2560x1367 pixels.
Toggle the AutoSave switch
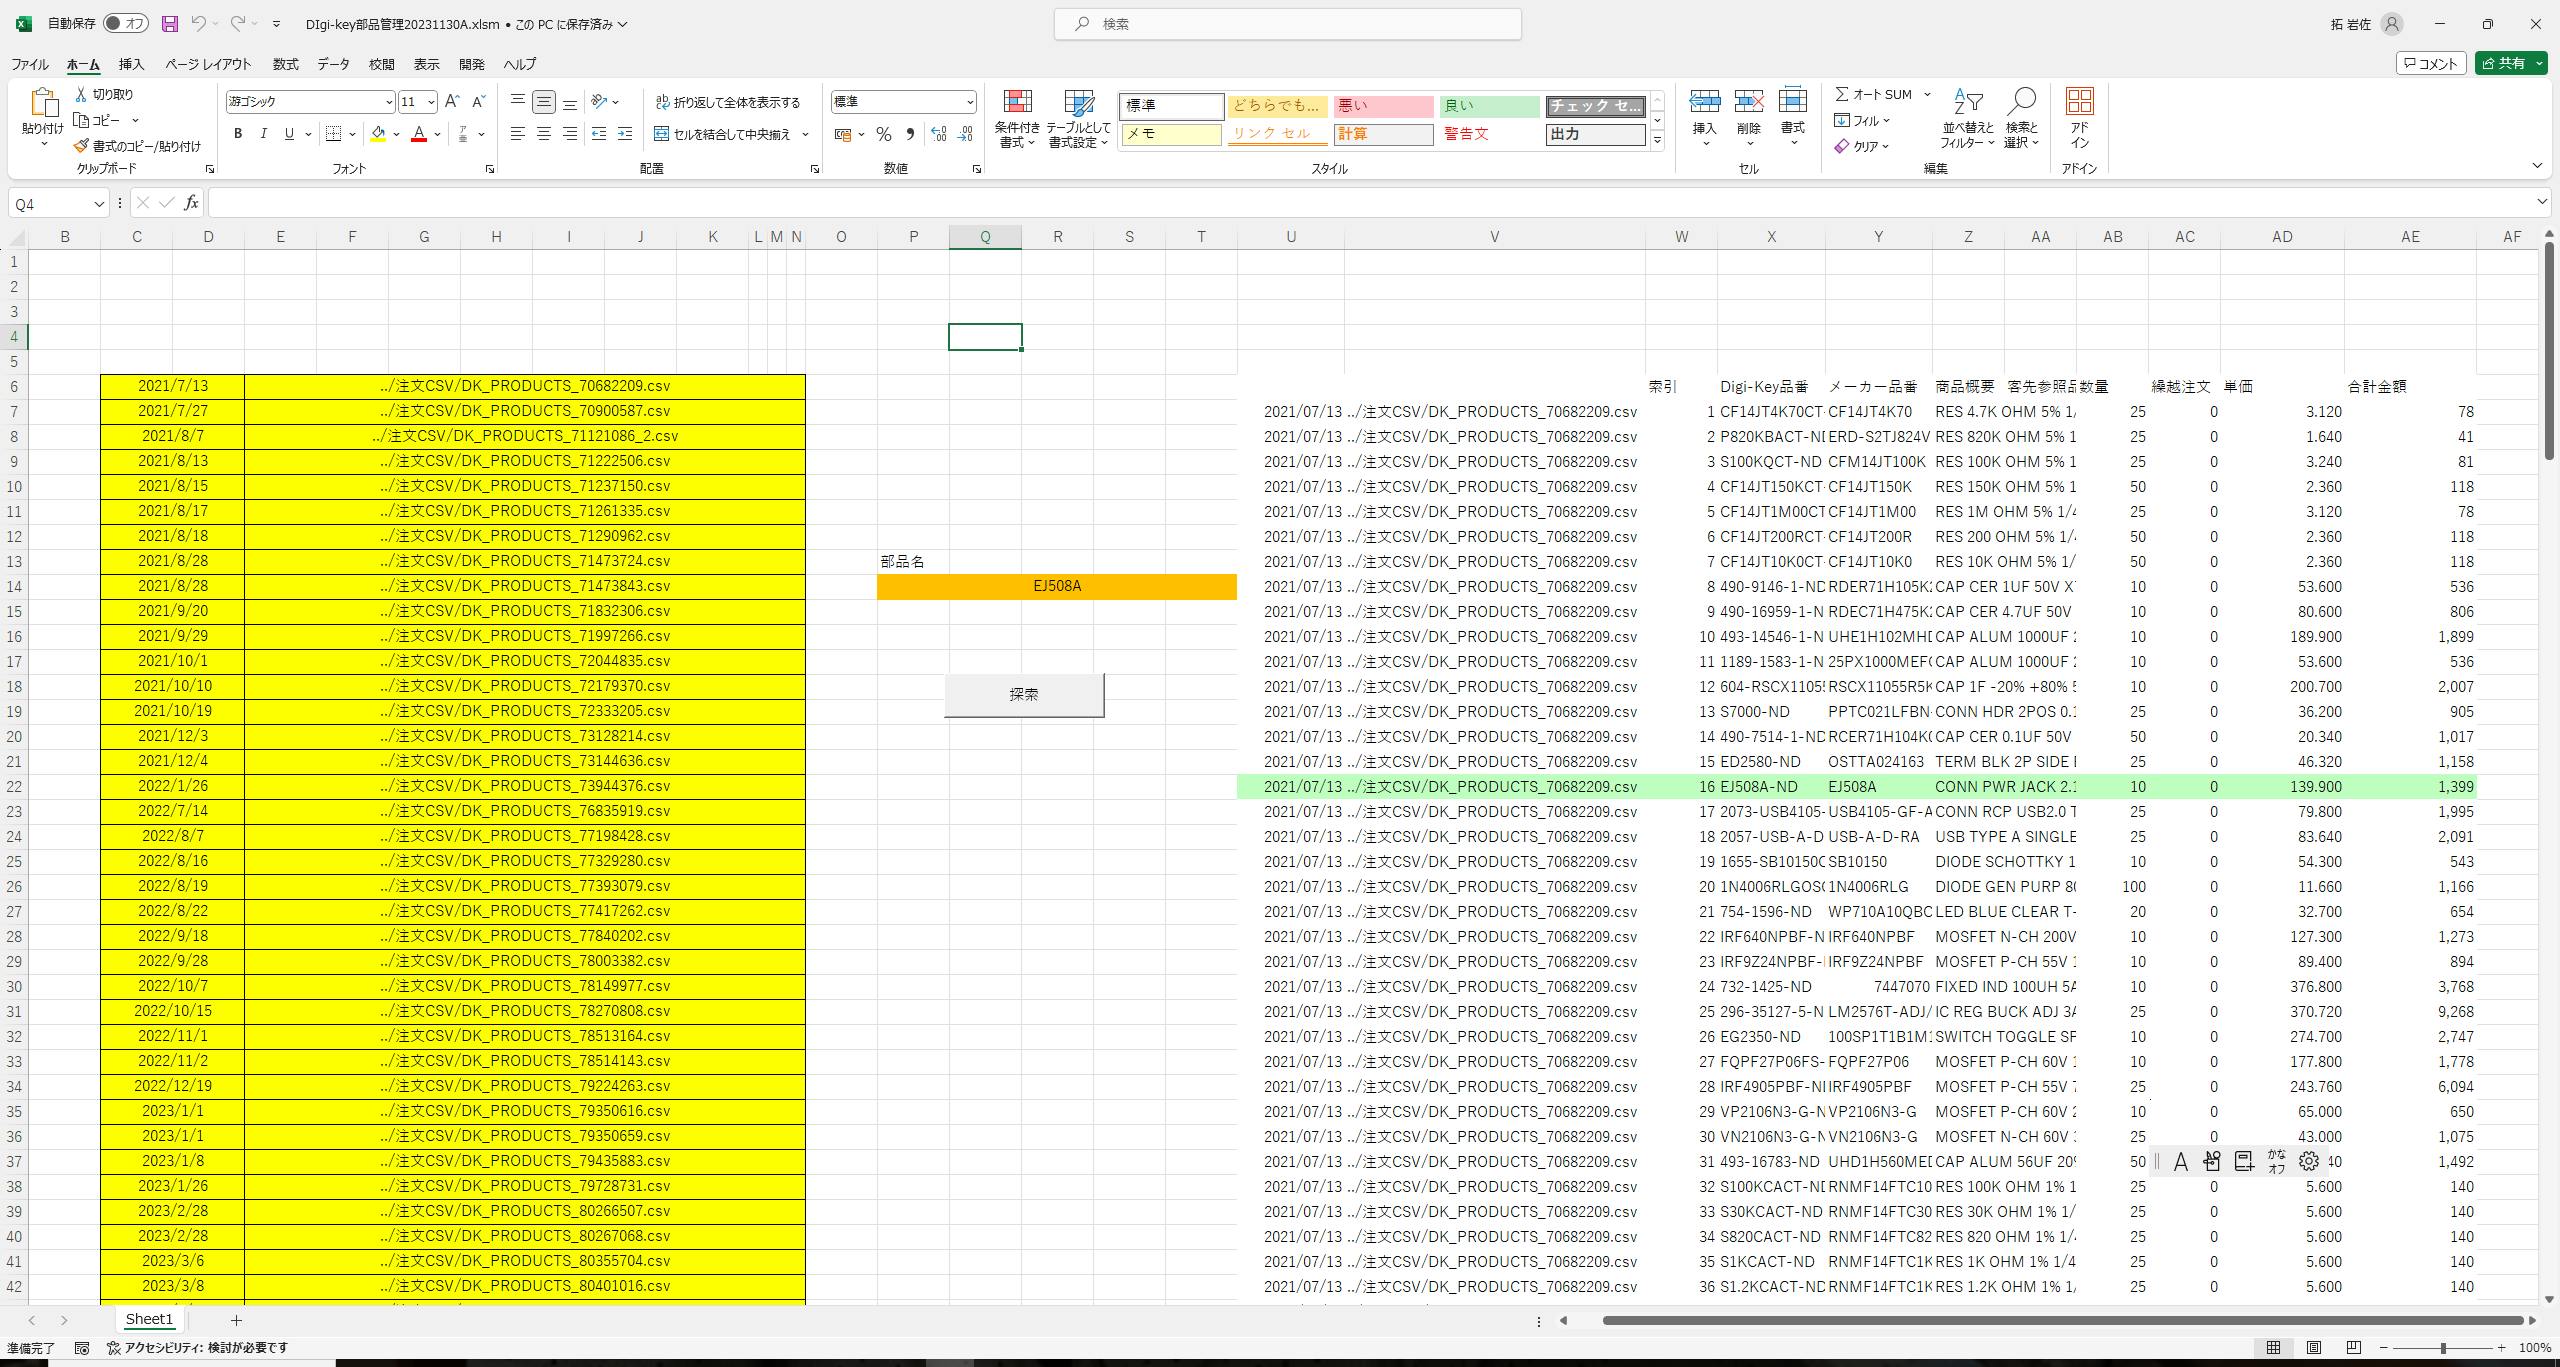pyautogui.click(x=125, y=24)
